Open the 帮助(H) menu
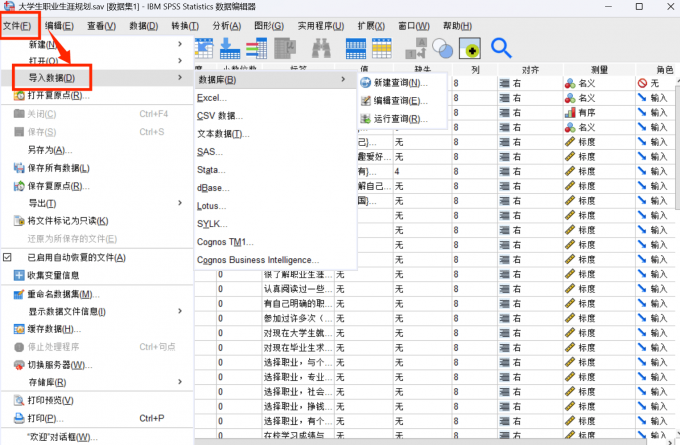 tap(457, 26)
